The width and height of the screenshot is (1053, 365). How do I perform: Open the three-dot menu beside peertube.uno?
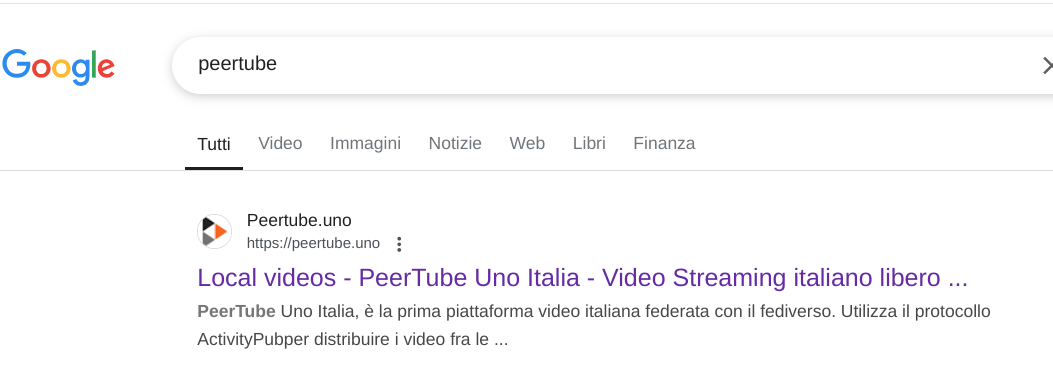point(399,244)
